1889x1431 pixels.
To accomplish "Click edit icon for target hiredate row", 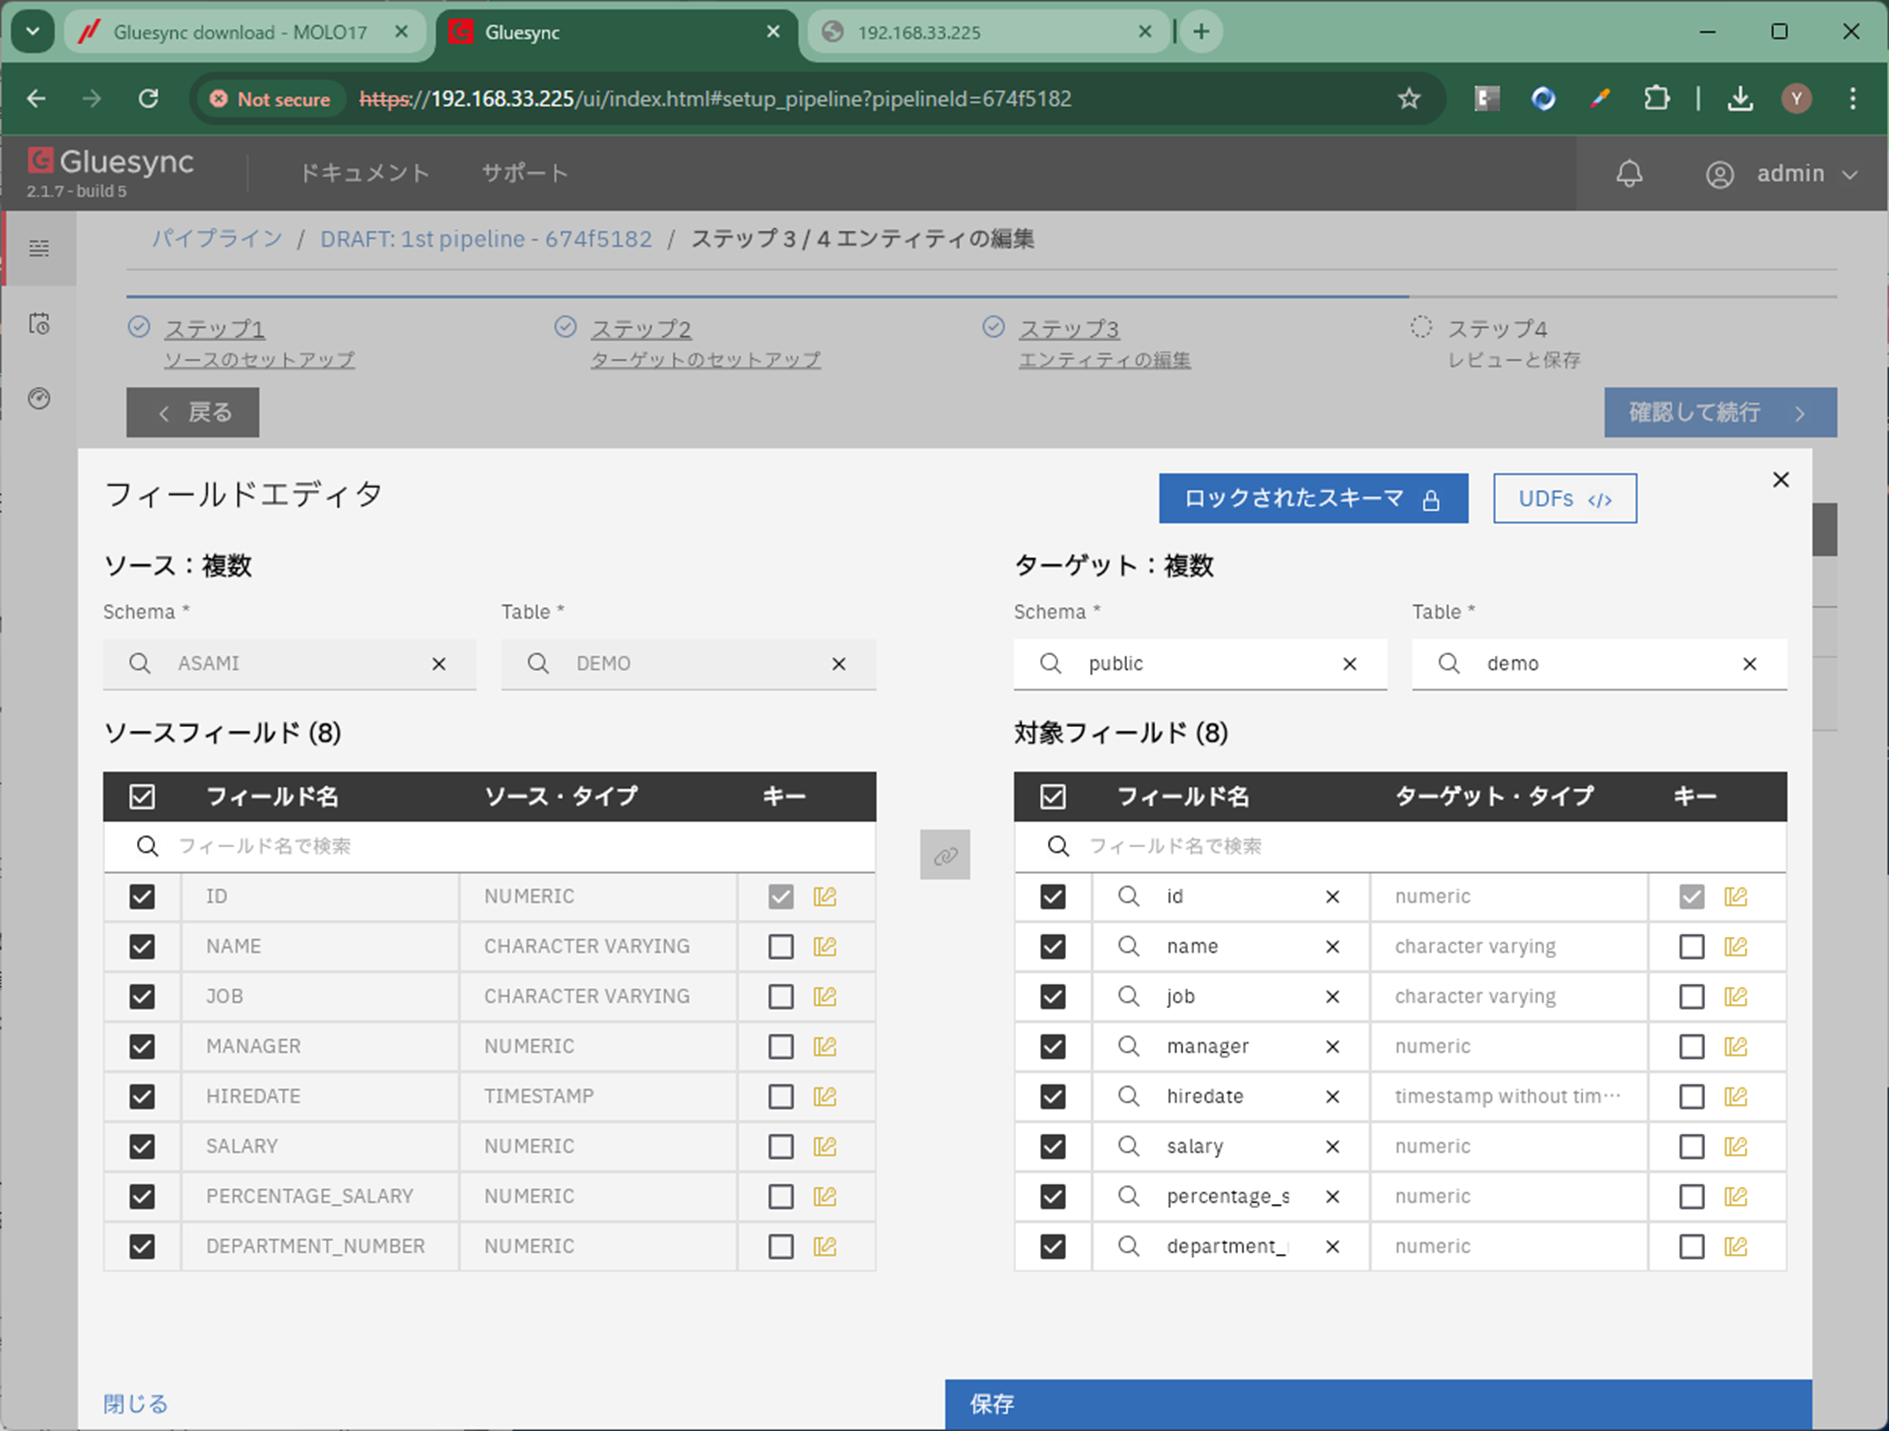I will point(1735,1096).
